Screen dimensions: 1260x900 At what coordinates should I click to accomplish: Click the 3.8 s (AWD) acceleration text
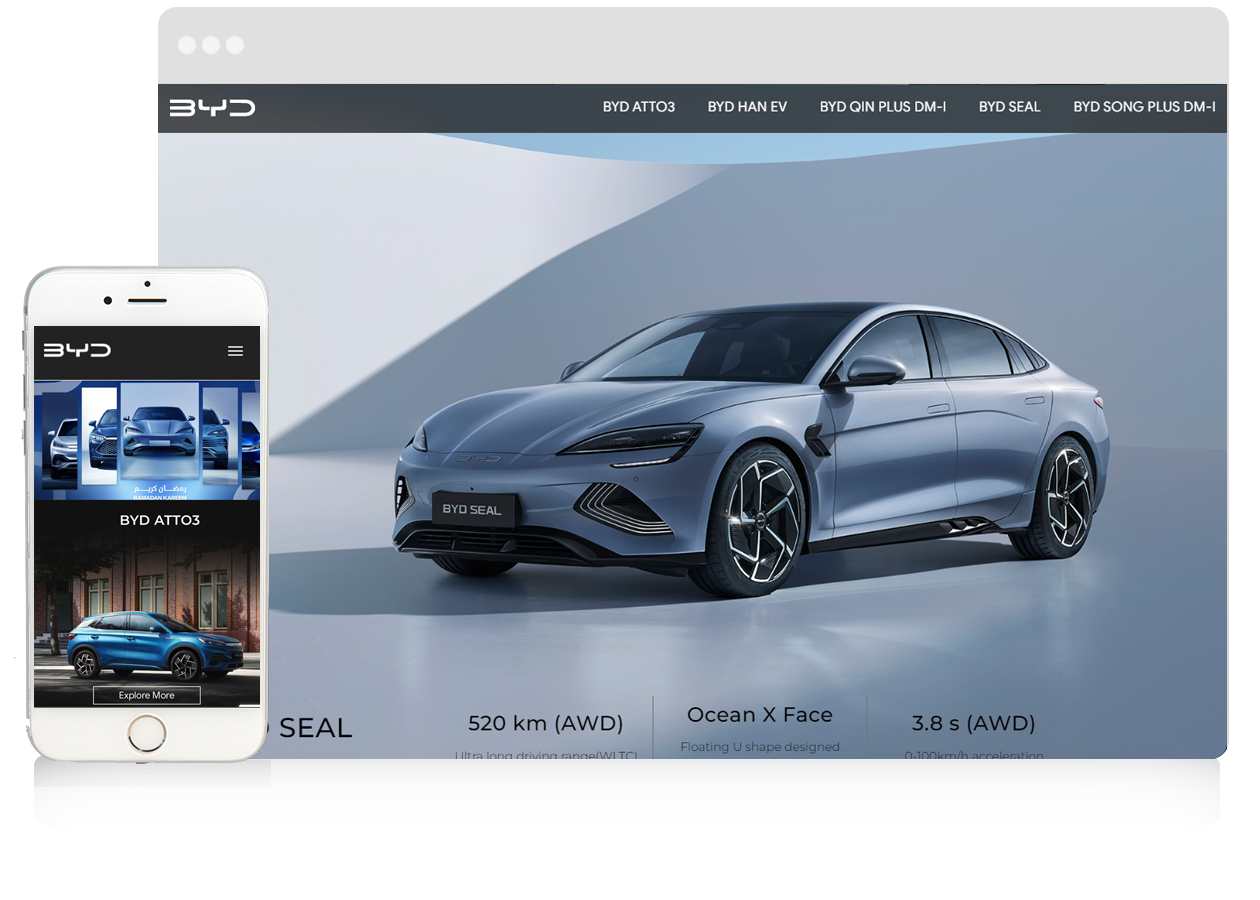pyautogui.click(x=973, y=723)
